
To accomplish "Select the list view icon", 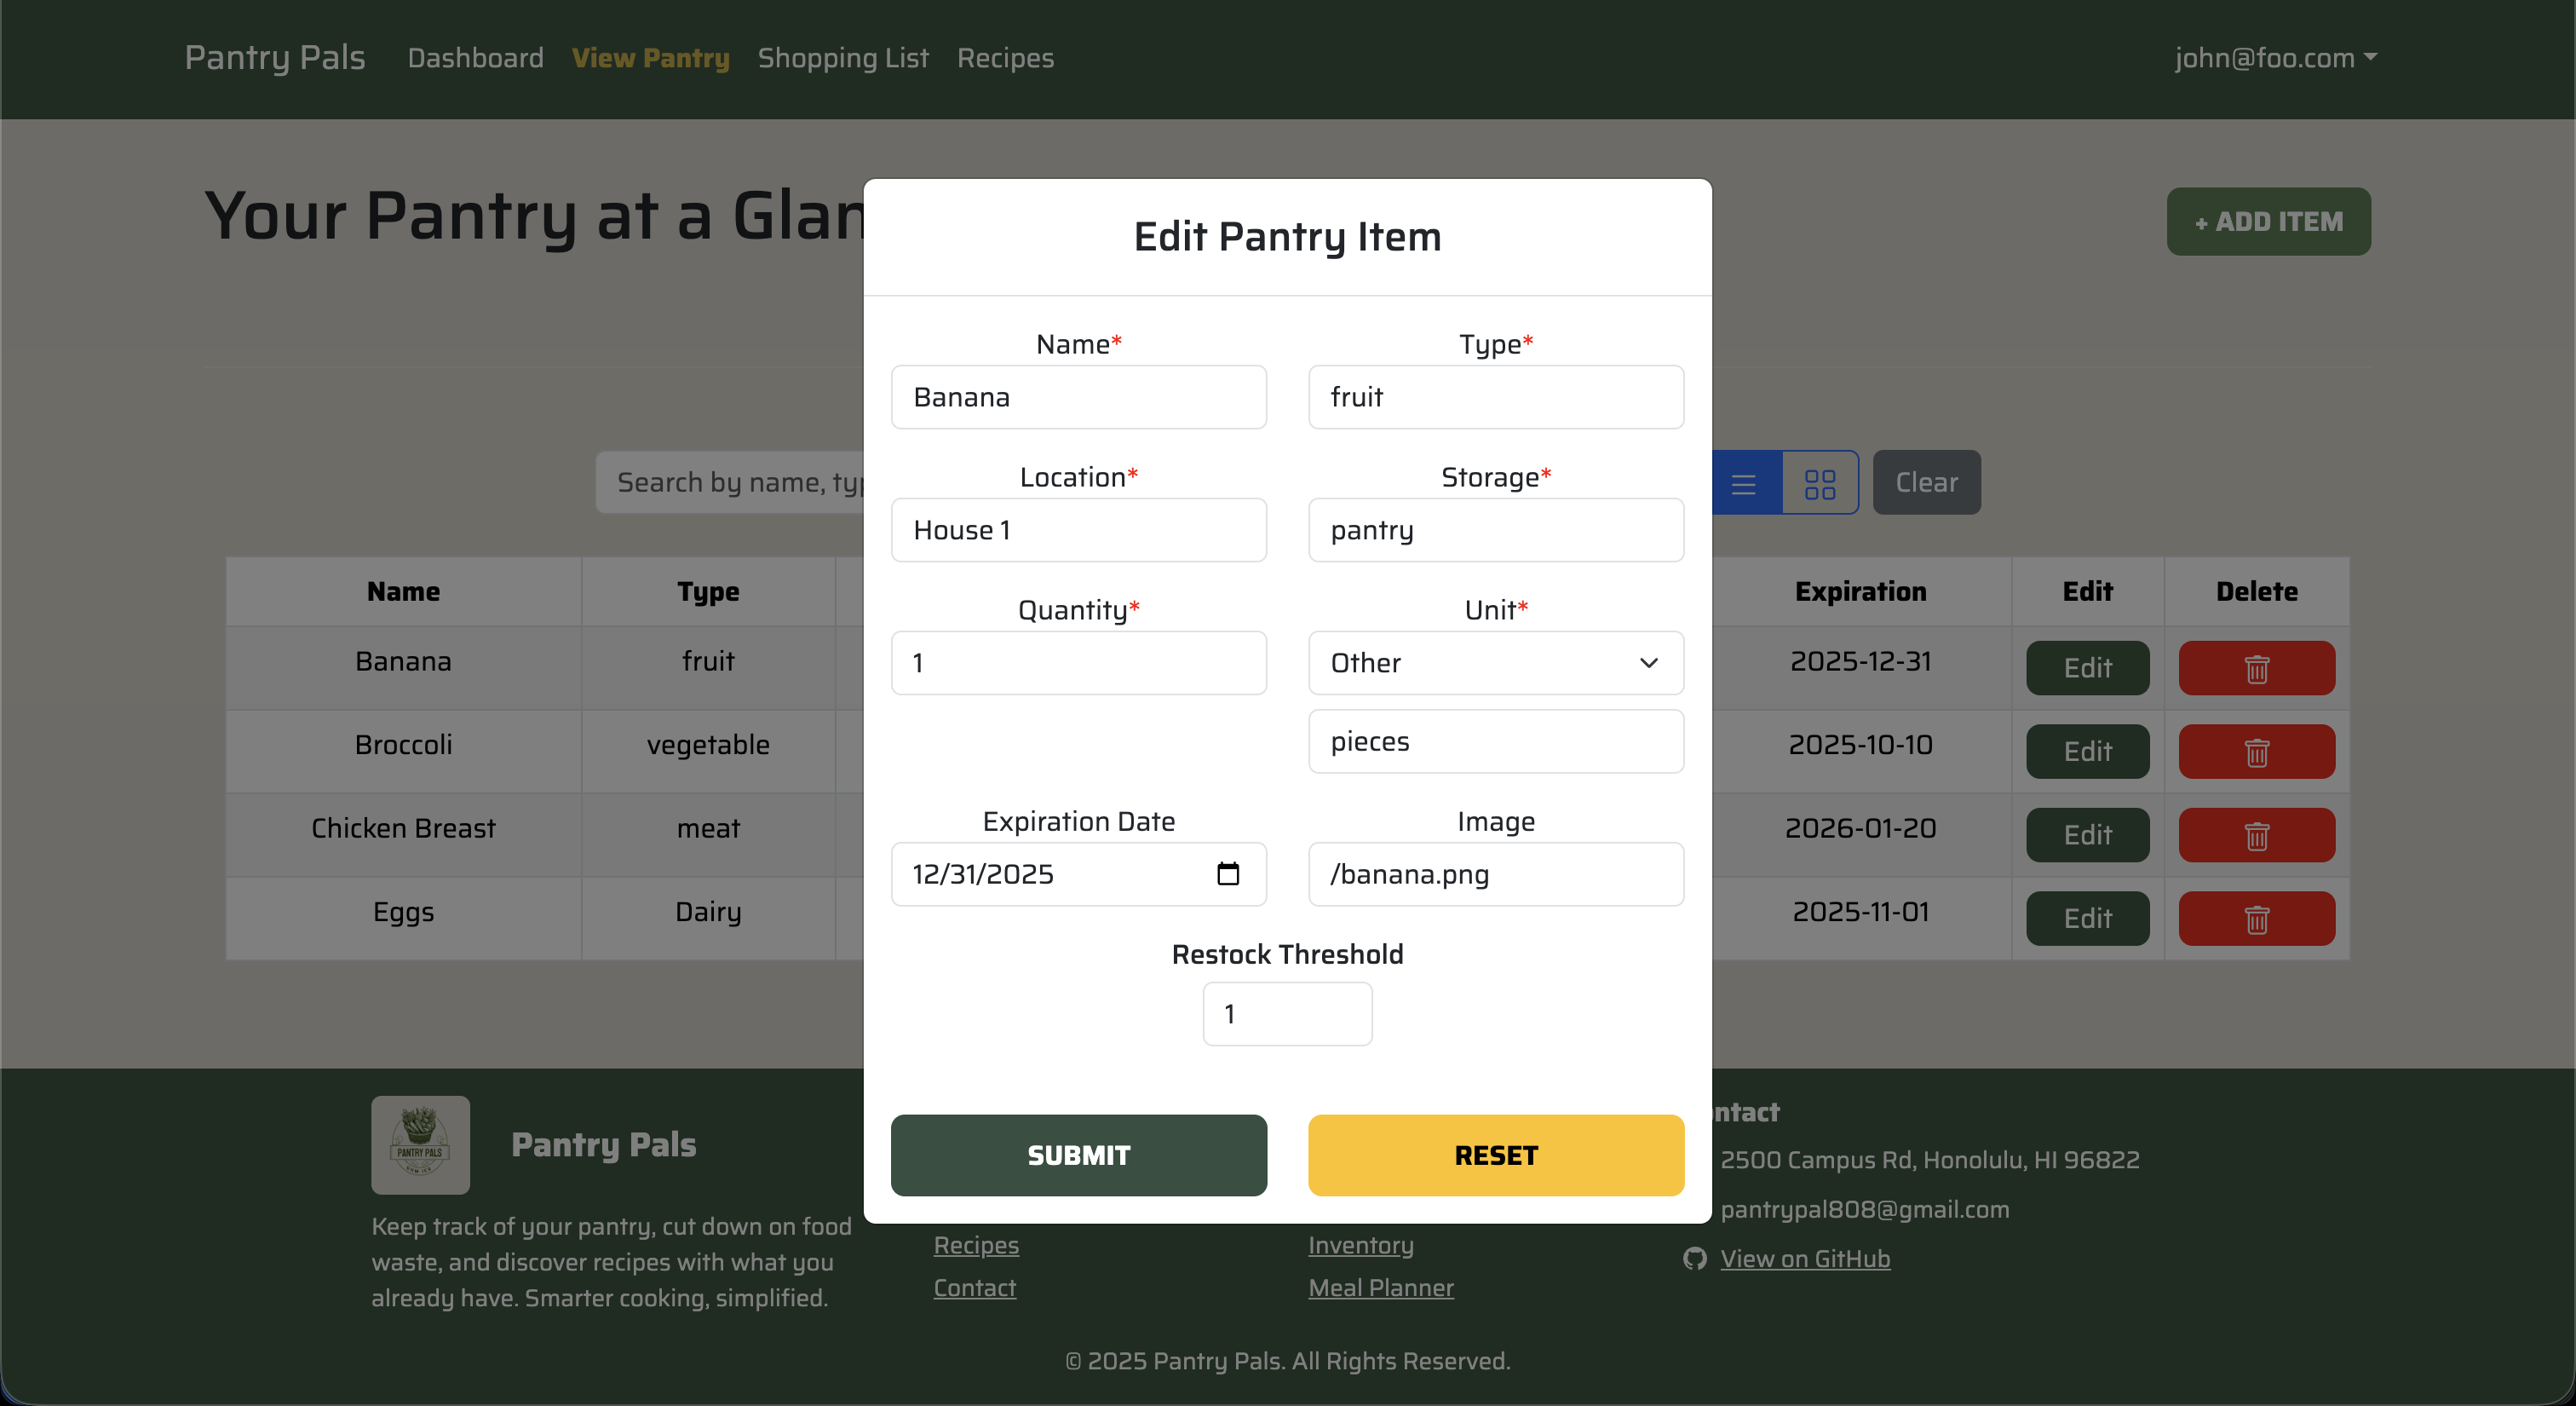I will [x=1745, y=482].
